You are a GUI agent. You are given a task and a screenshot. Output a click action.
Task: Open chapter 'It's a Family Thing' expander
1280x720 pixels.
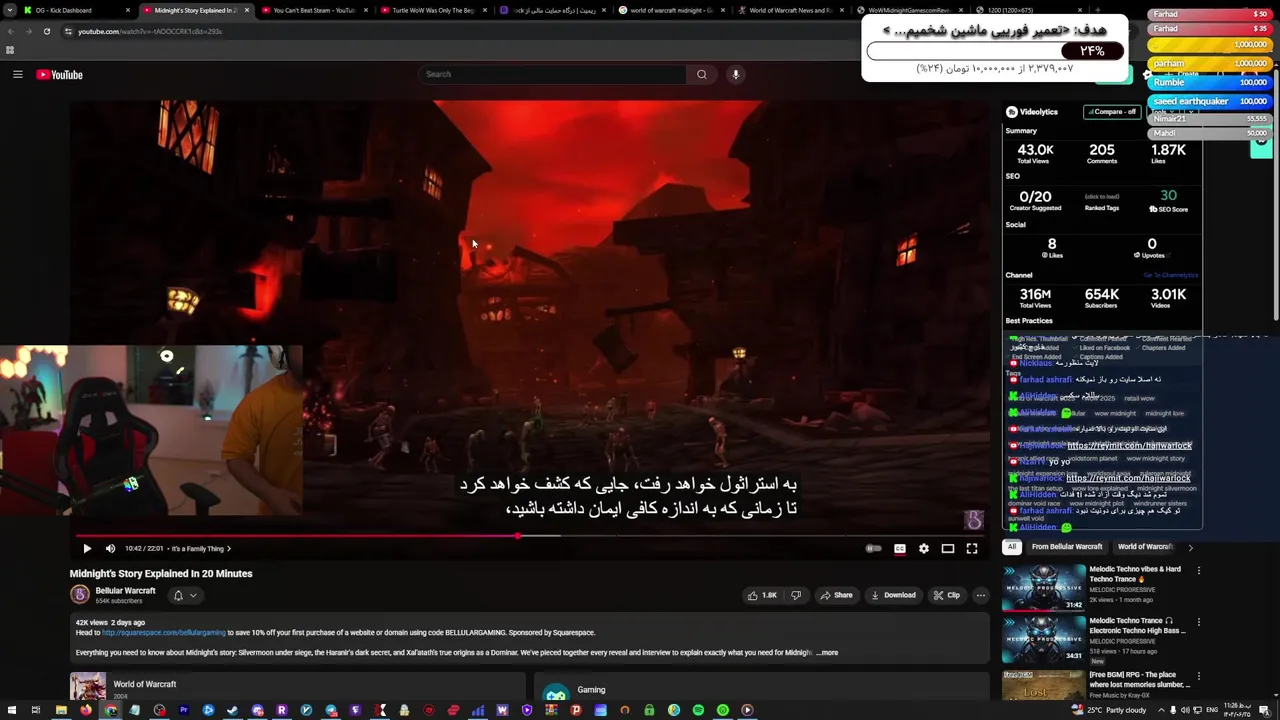pyautogui.click(x=201, y=548)
